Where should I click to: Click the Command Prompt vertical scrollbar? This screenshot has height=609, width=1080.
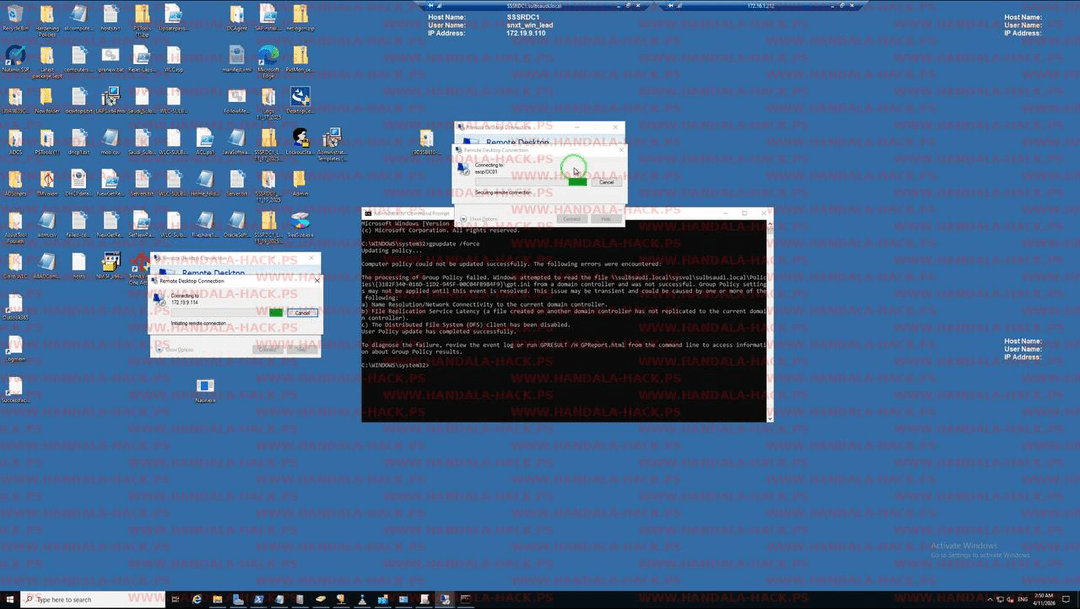[x=769, y=320]
